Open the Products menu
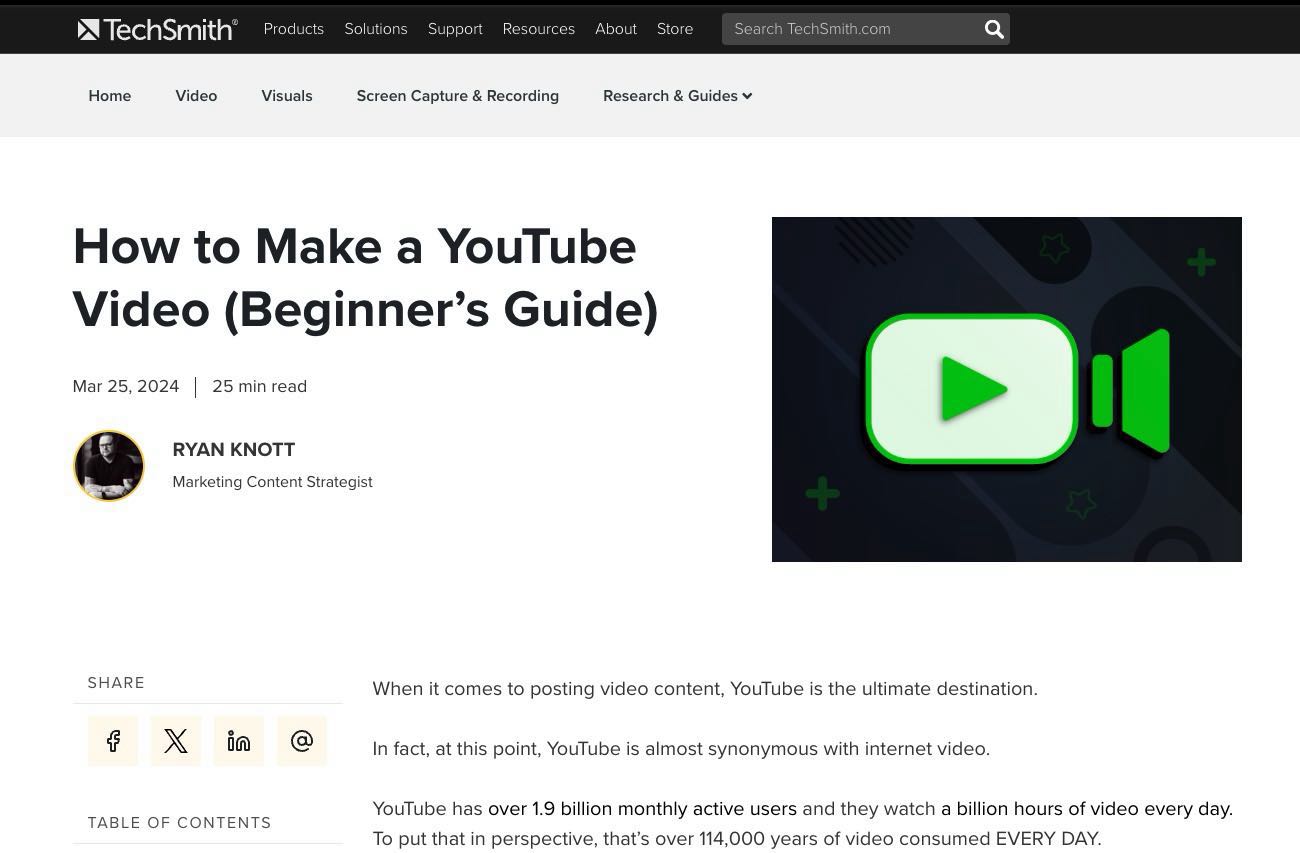The height and width of the screenshot is (853, 1300). 294,29
